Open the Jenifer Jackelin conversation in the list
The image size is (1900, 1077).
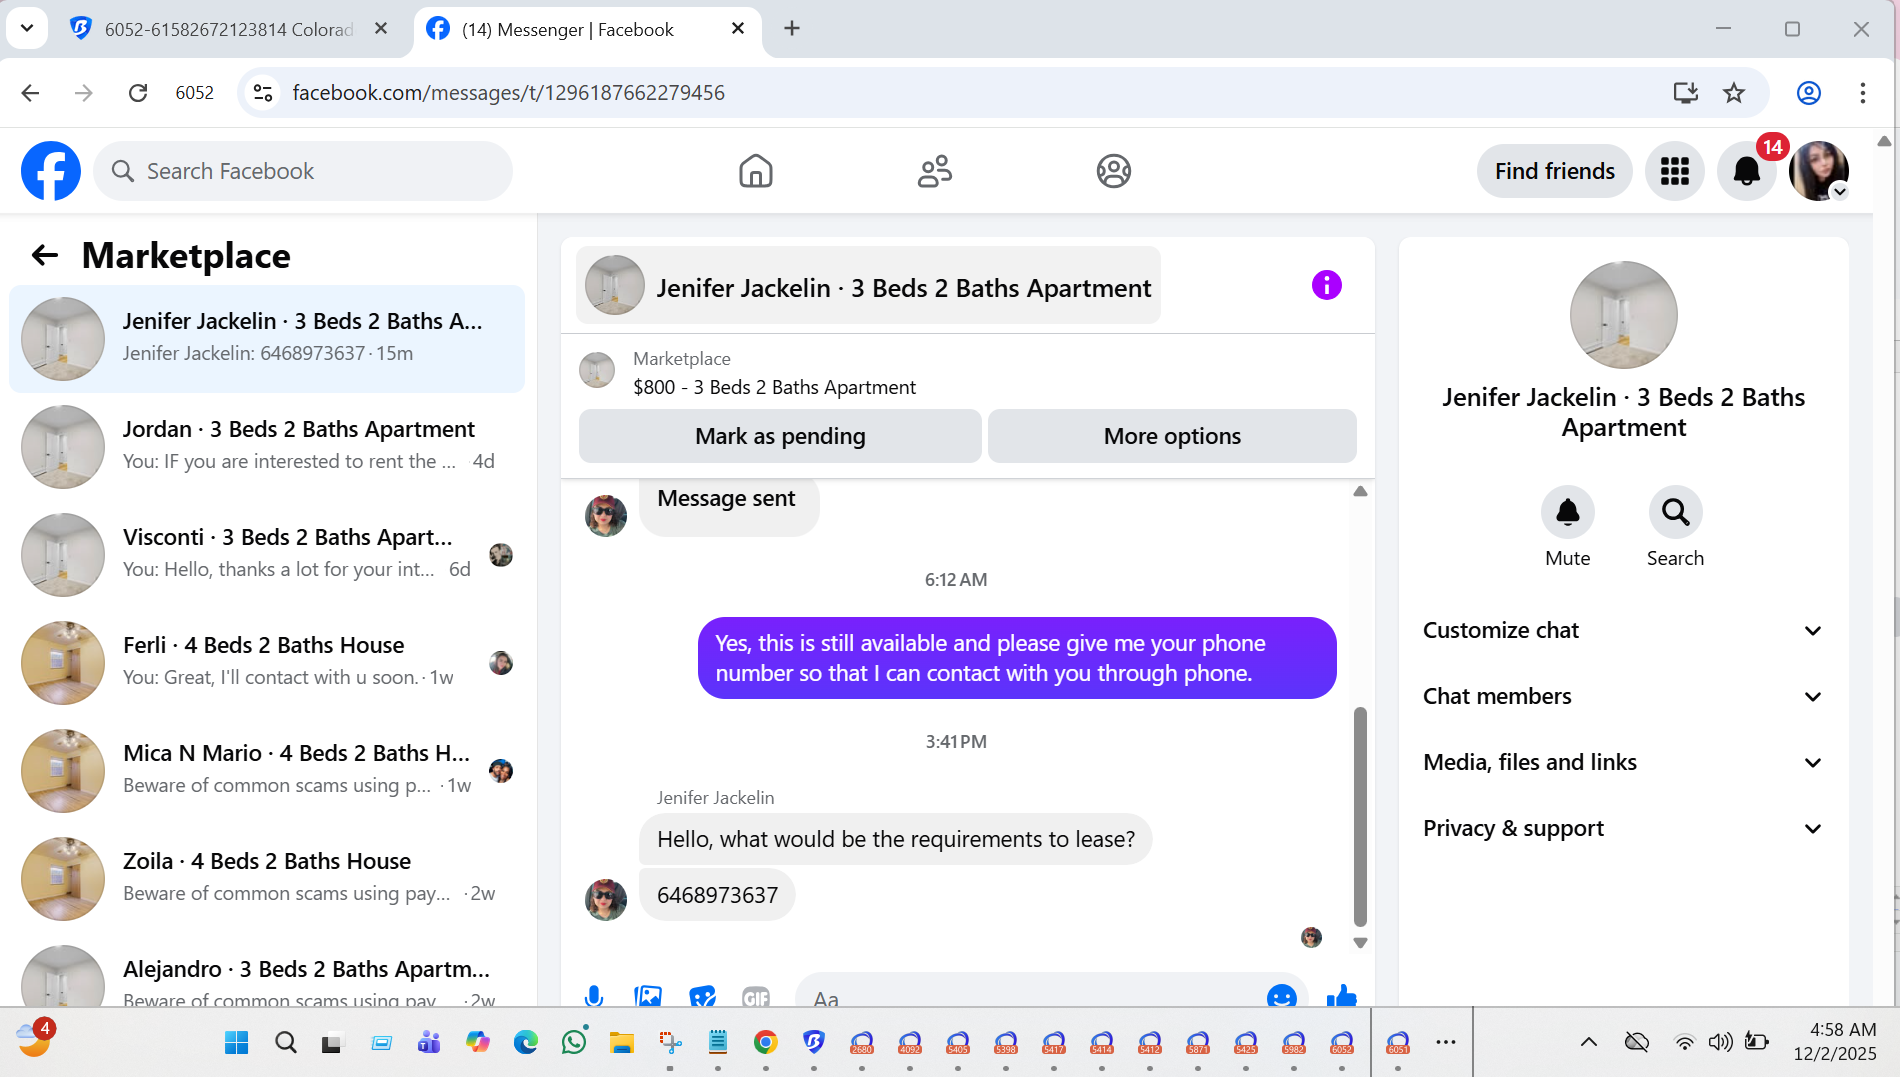(x=267, y=339)
